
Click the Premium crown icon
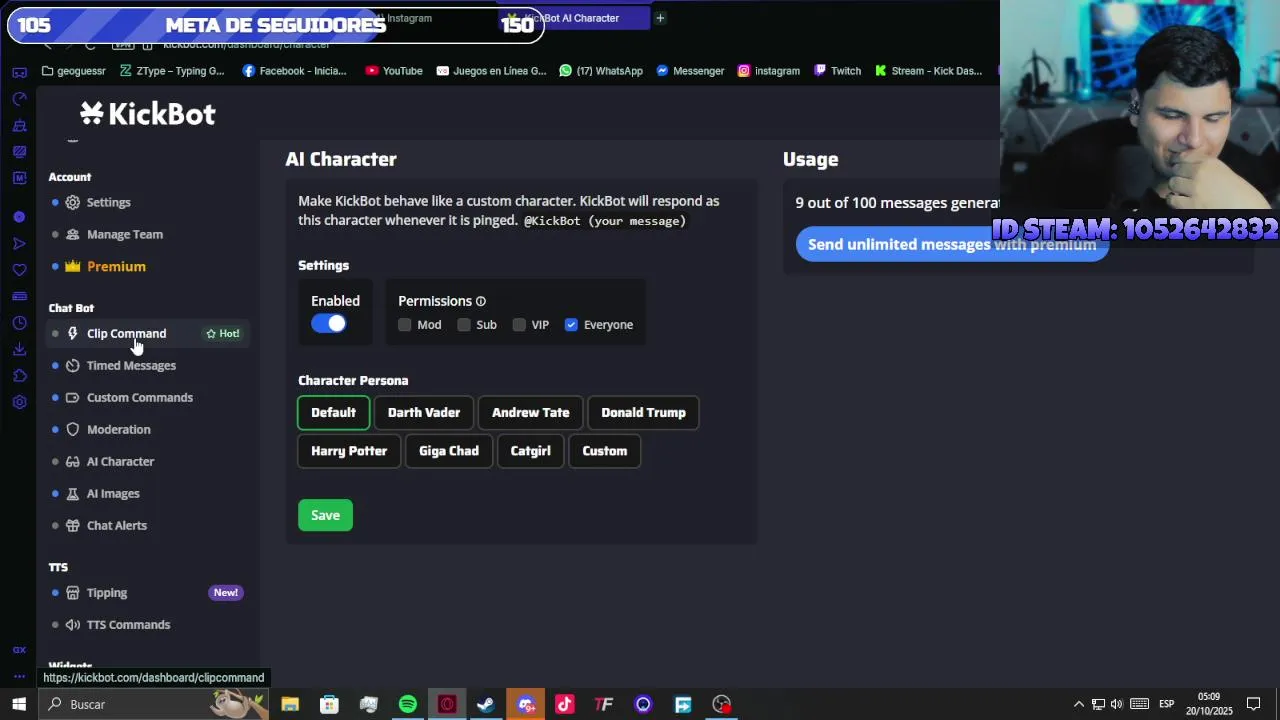tap(73, 266)
